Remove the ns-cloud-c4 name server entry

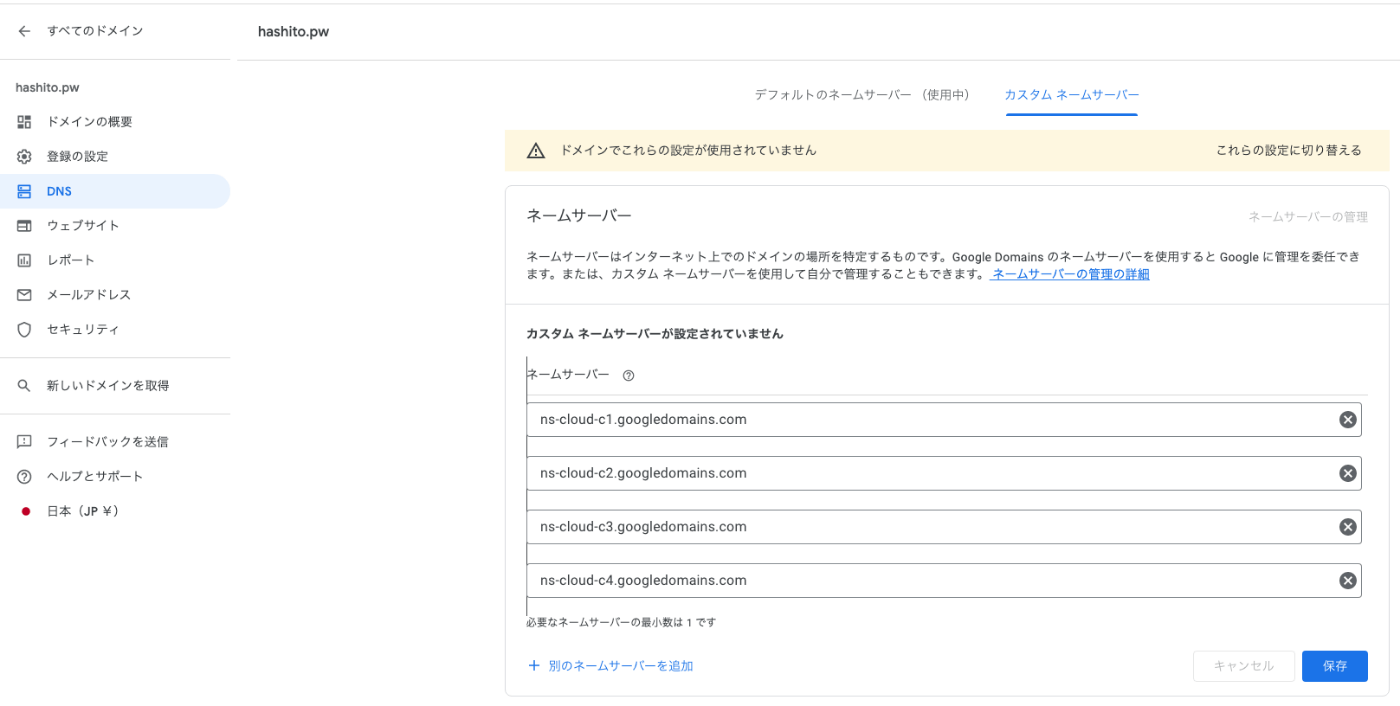pos(1347,580)
